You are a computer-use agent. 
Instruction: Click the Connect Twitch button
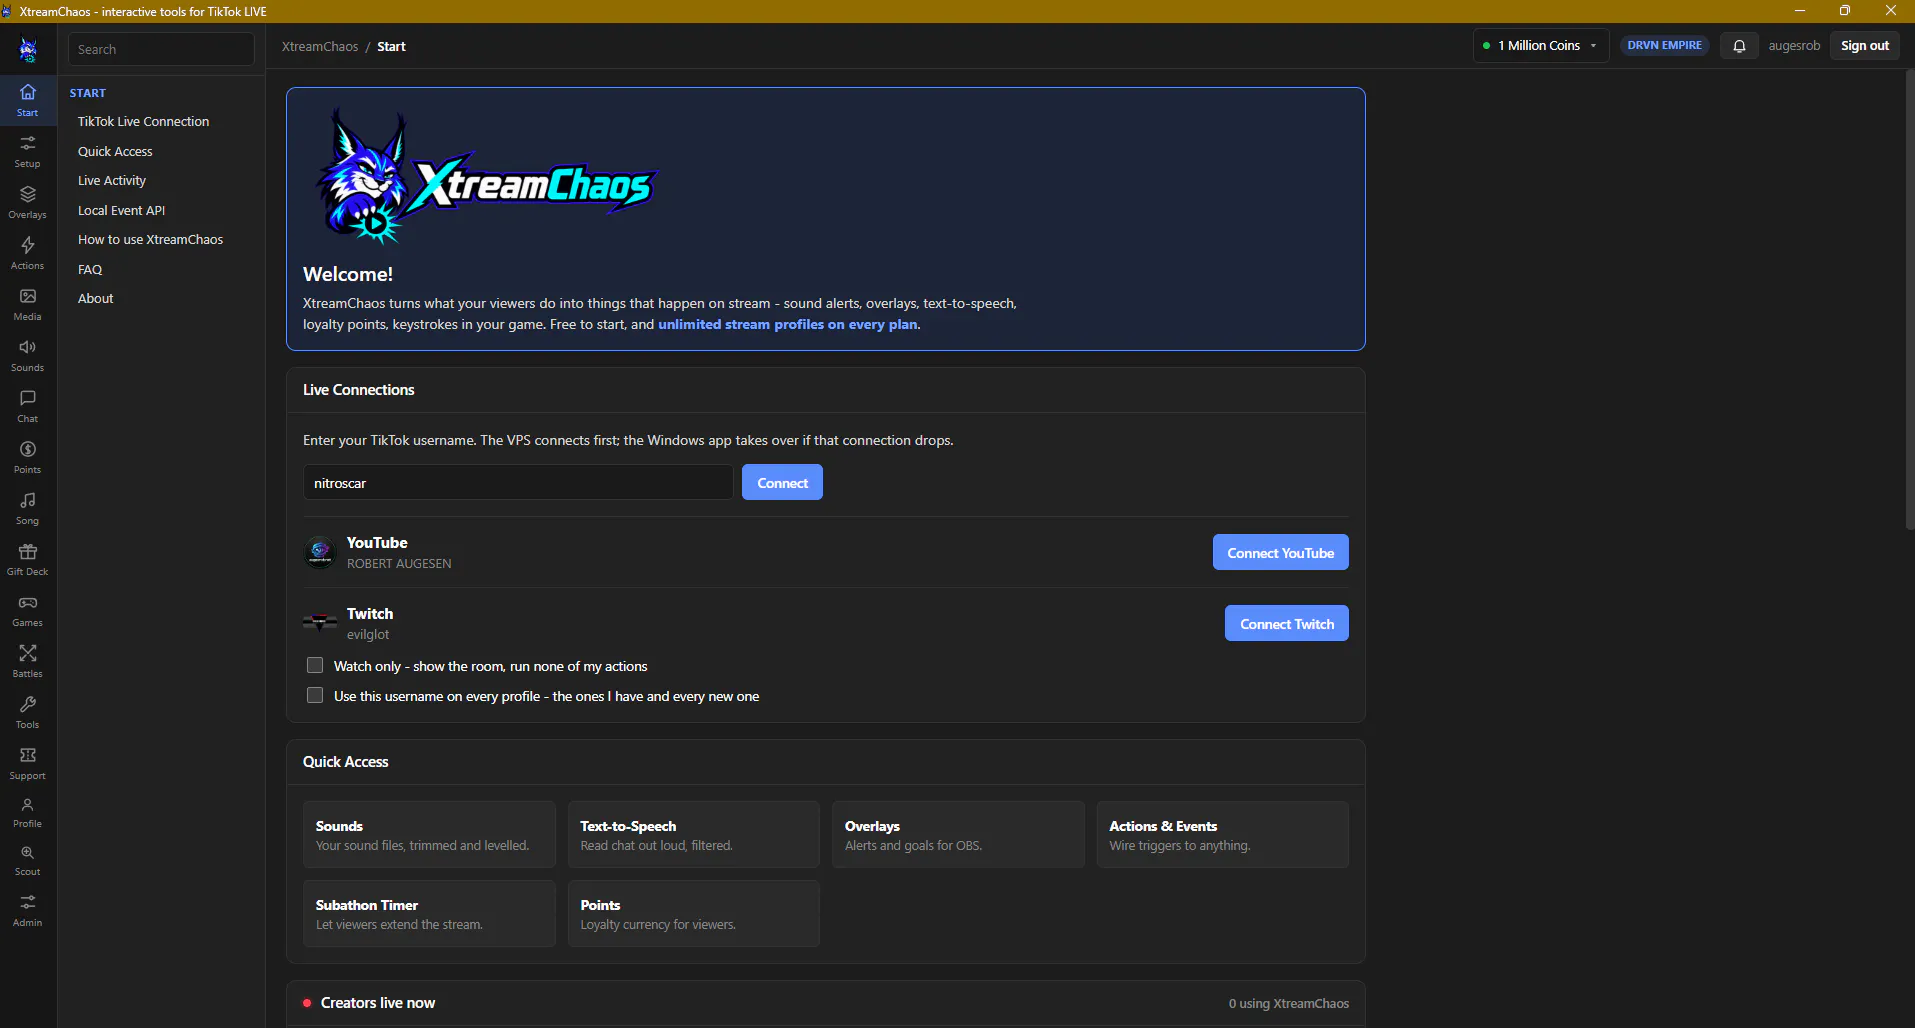(x=1286, y=624)
